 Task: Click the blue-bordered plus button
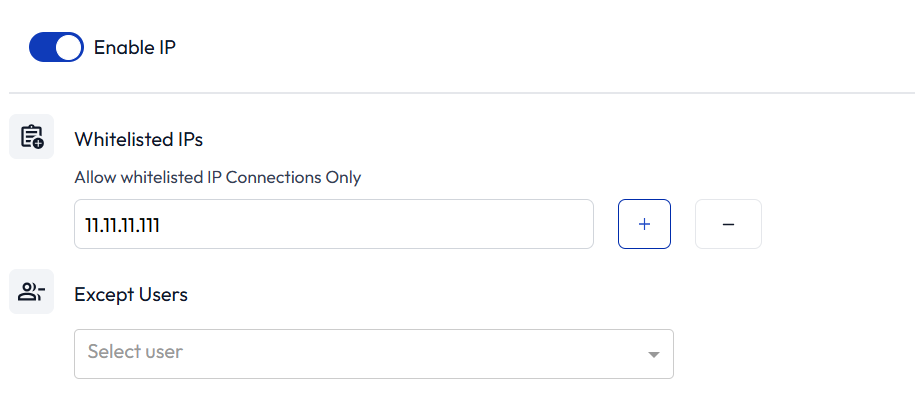point(644,224)
